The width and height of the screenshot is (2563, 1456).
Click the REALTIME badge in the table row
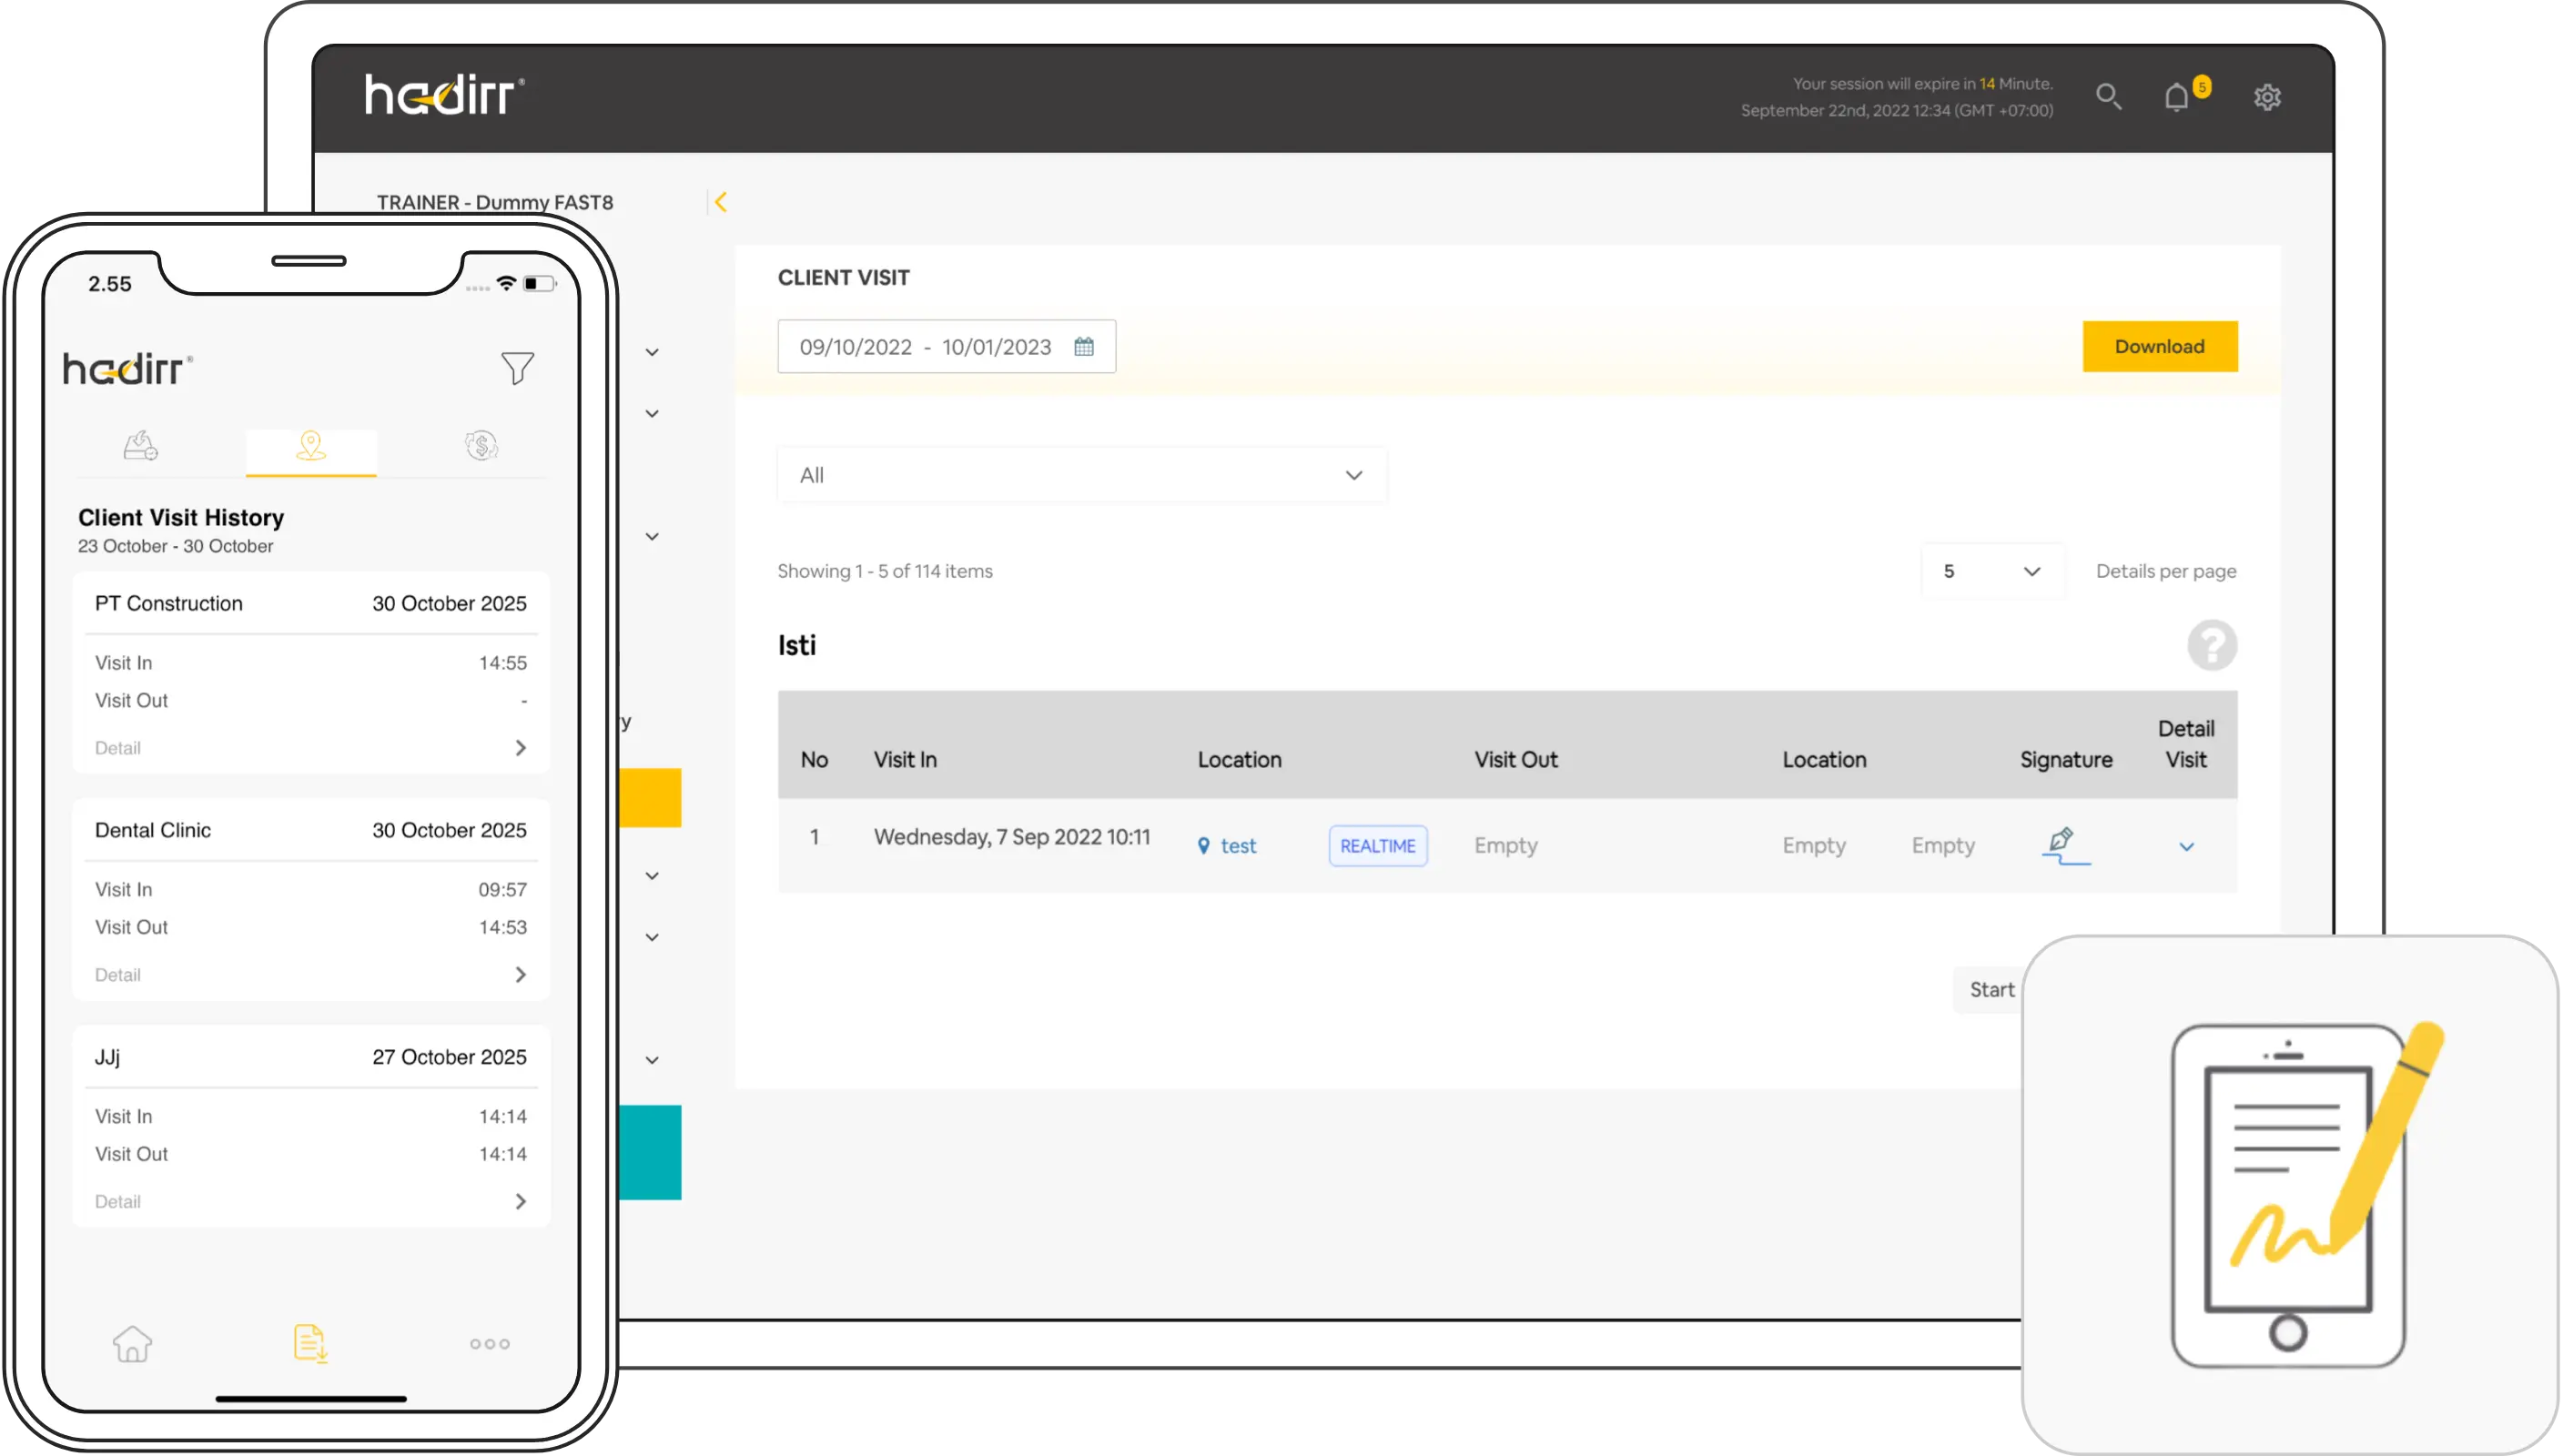pos(1377,846)
